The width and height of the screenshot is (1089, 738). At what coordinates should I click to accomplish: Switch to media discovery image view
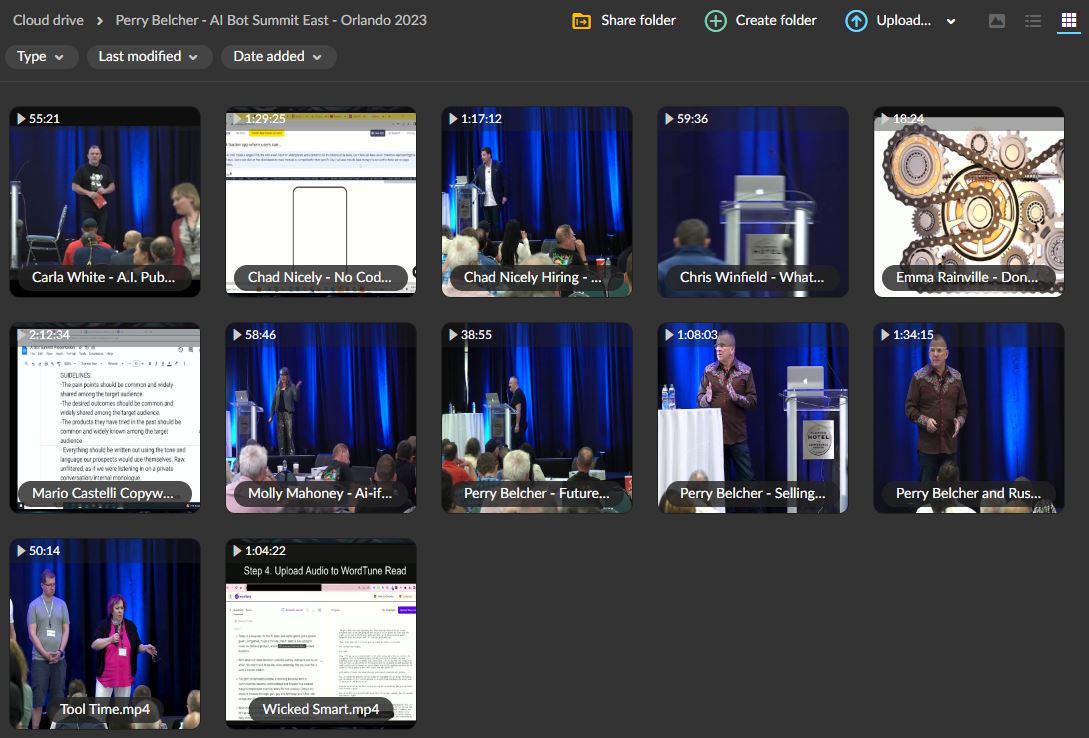[996, 21]
